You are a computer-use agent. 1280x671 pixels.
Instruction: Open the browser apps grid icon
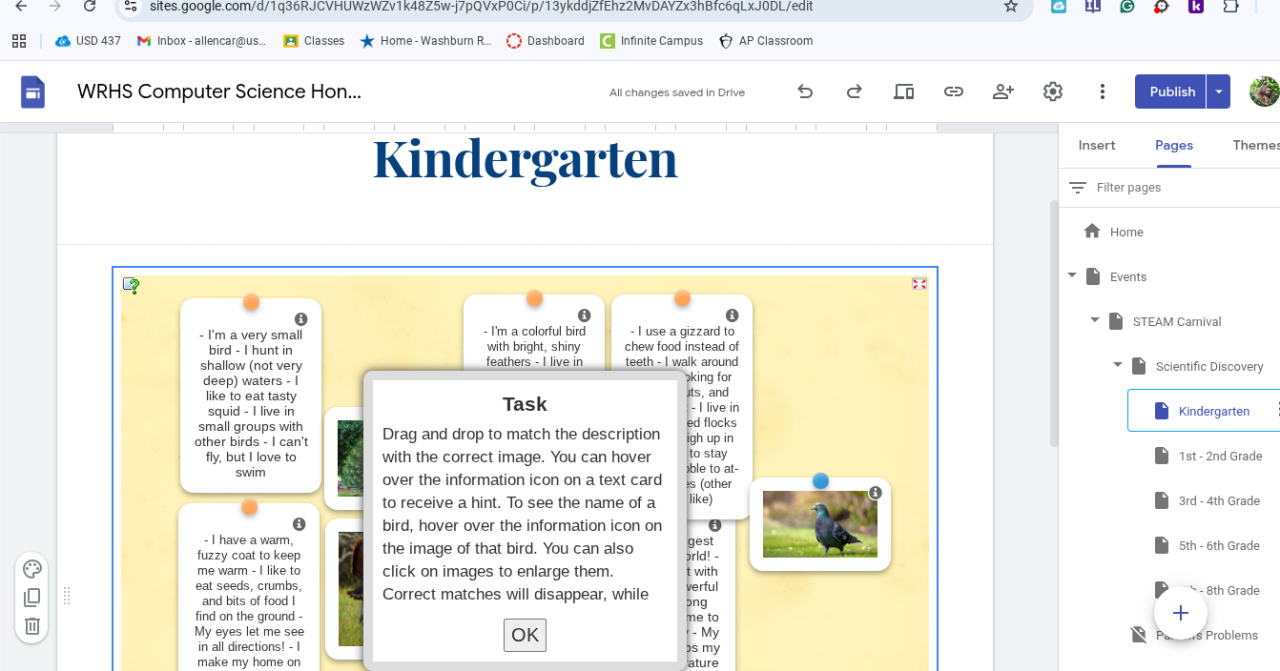pyautogui.click(x=19, y=41)
